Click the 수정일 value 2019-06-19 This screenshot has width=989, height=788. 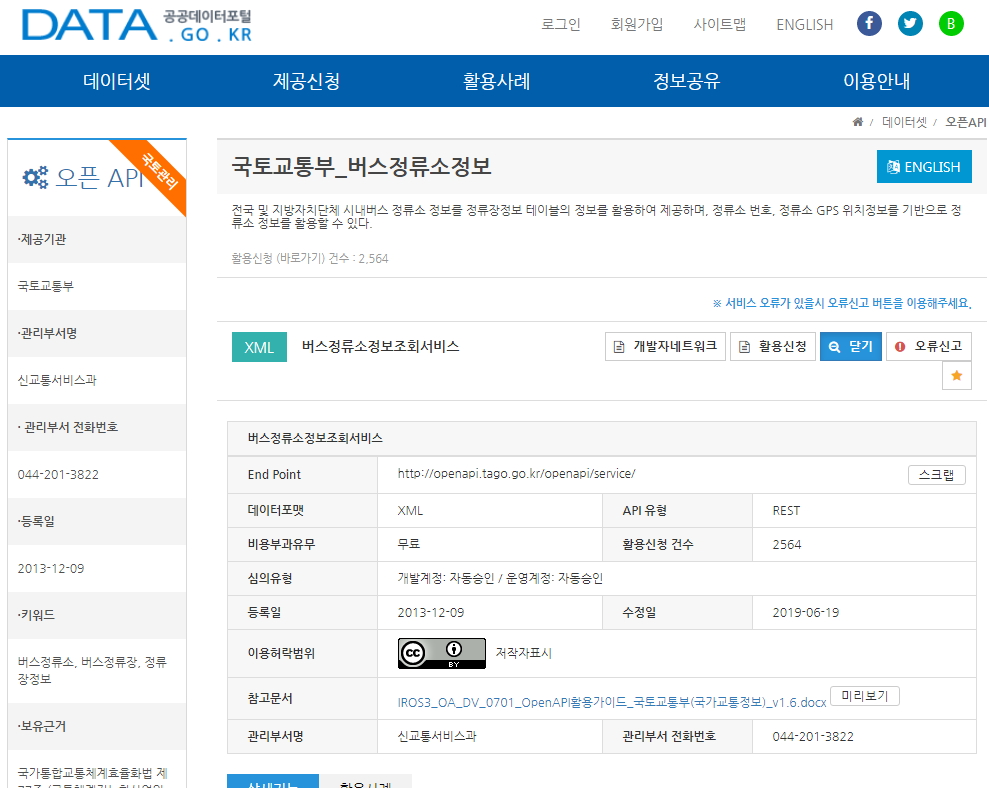click(805, 613)
